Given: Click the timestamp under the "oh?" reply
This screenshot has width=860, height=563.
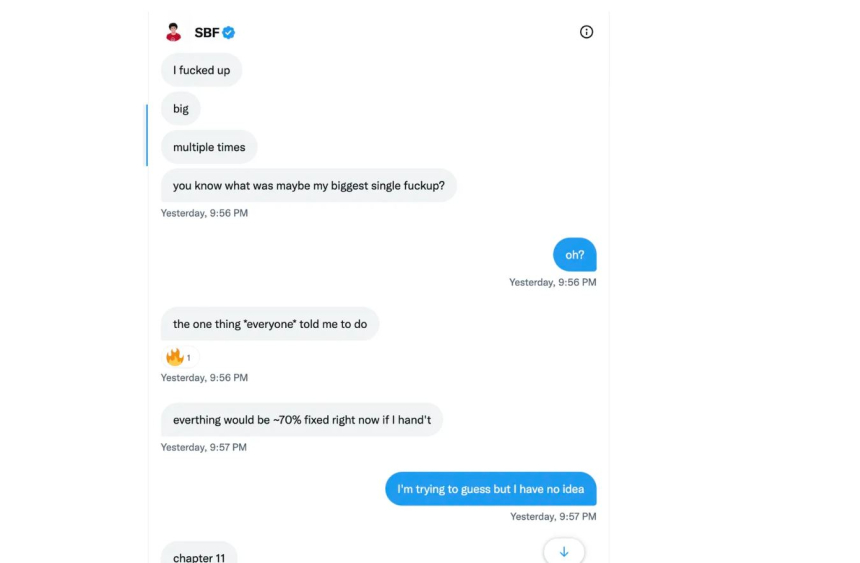Looking at the screenshot, I should coord(552,283).
